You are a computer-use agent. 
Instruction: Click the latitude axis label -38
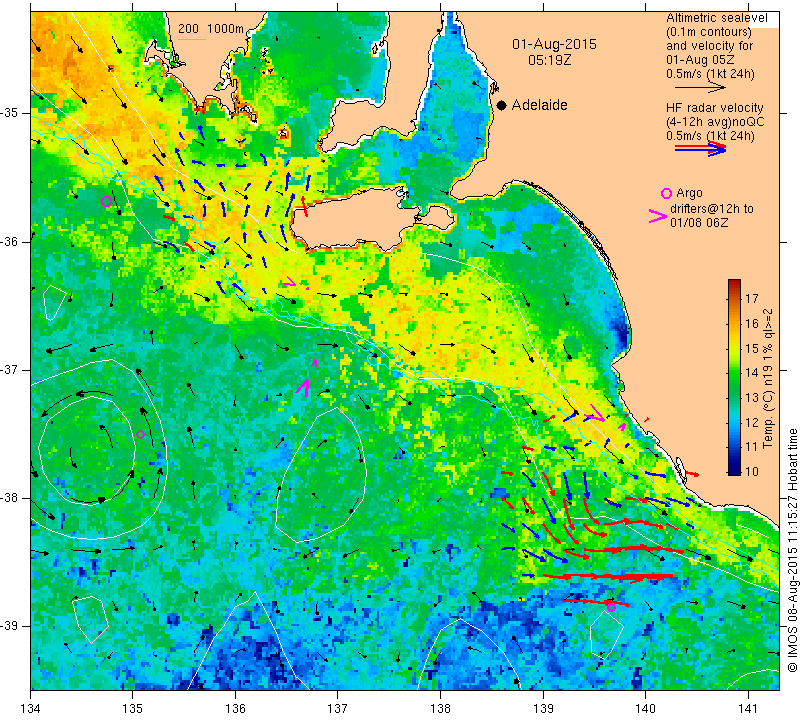pyautogui.click(x=10, y=498)
